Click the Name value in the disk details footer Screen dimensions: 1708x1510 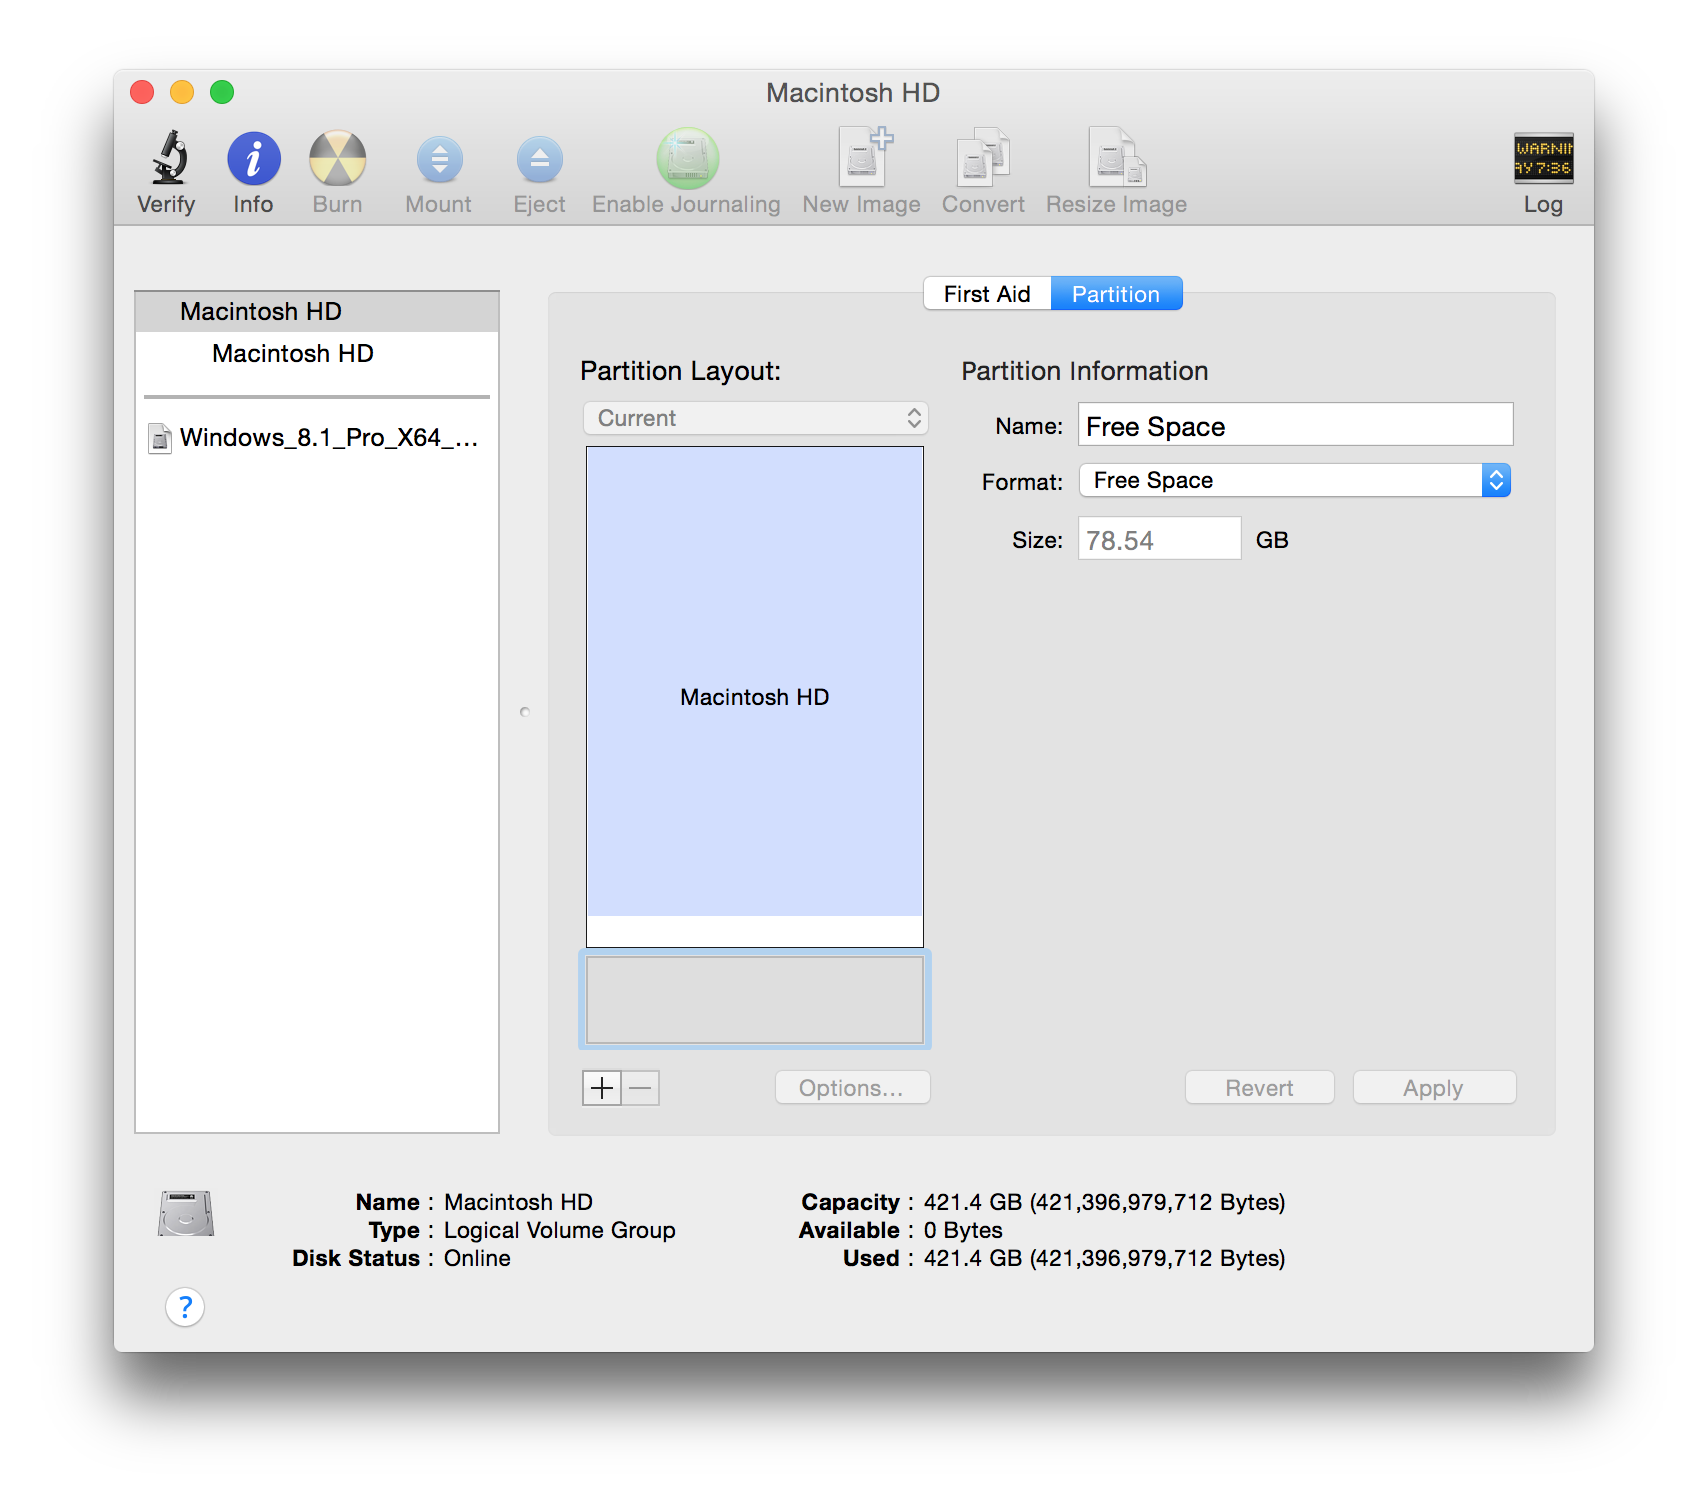tap(518, 1202)
